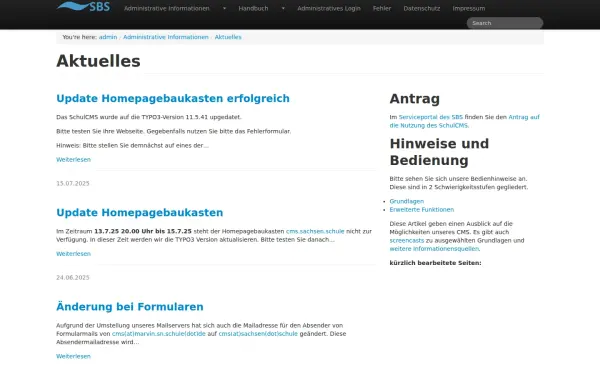Viewport: 600px width, 375px height.
Task: Open the Erweiterte Funktionen list link
Action: 421,210
